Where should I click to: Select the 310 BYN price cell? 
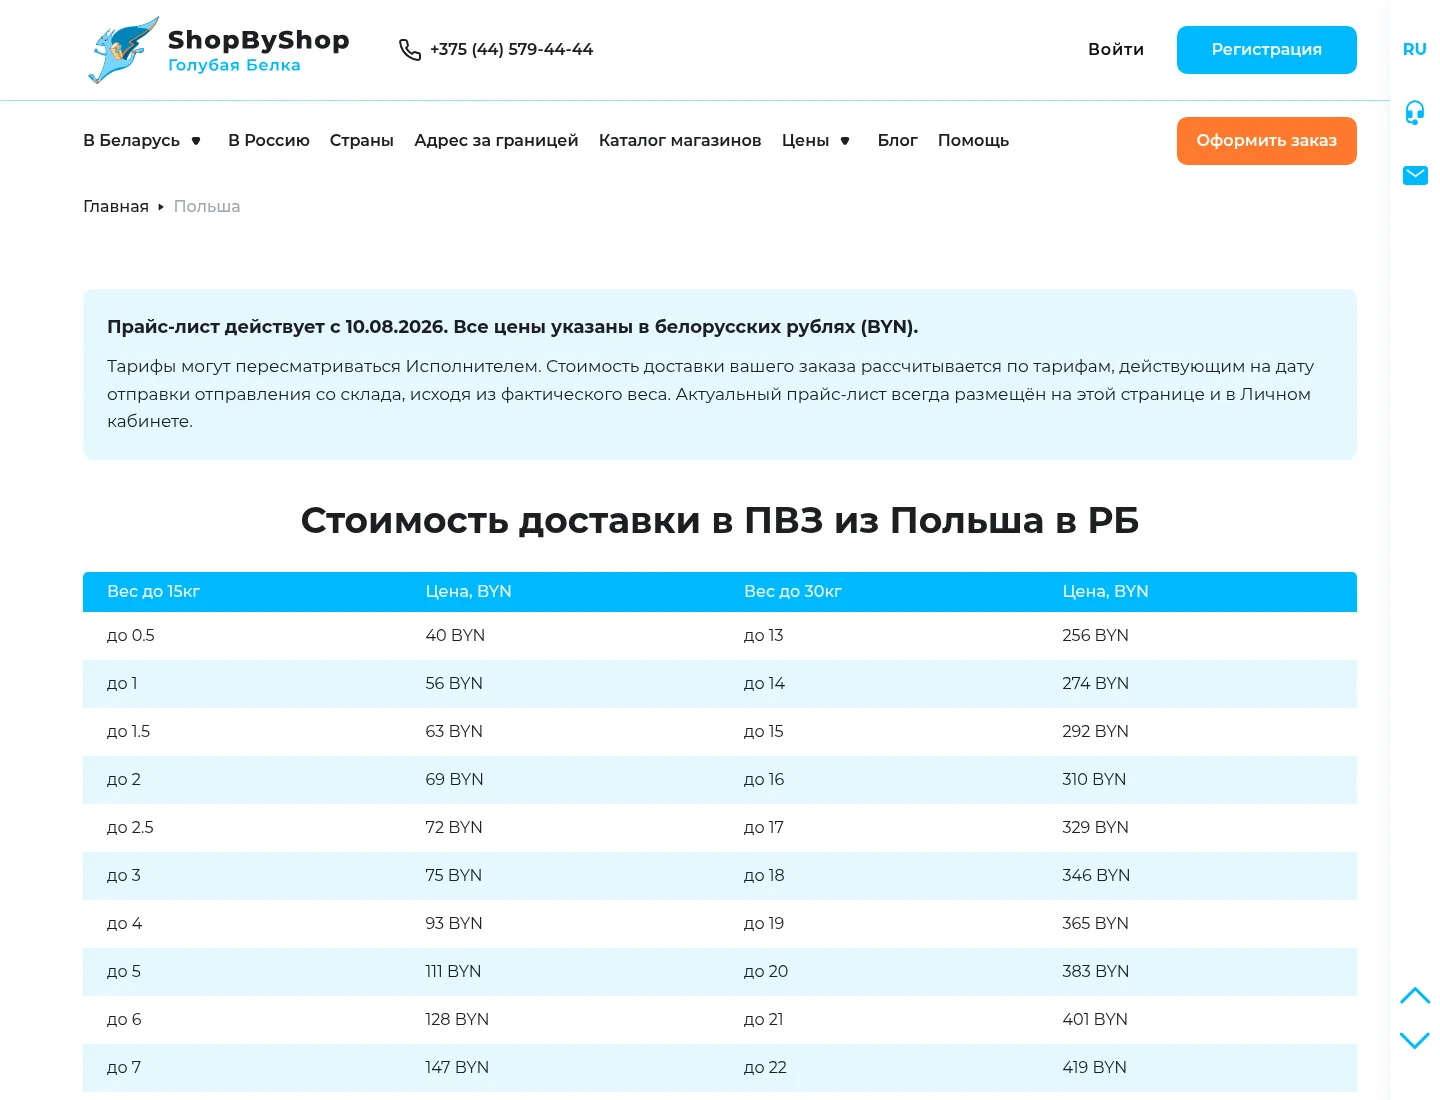click(x=1094, y=780)
